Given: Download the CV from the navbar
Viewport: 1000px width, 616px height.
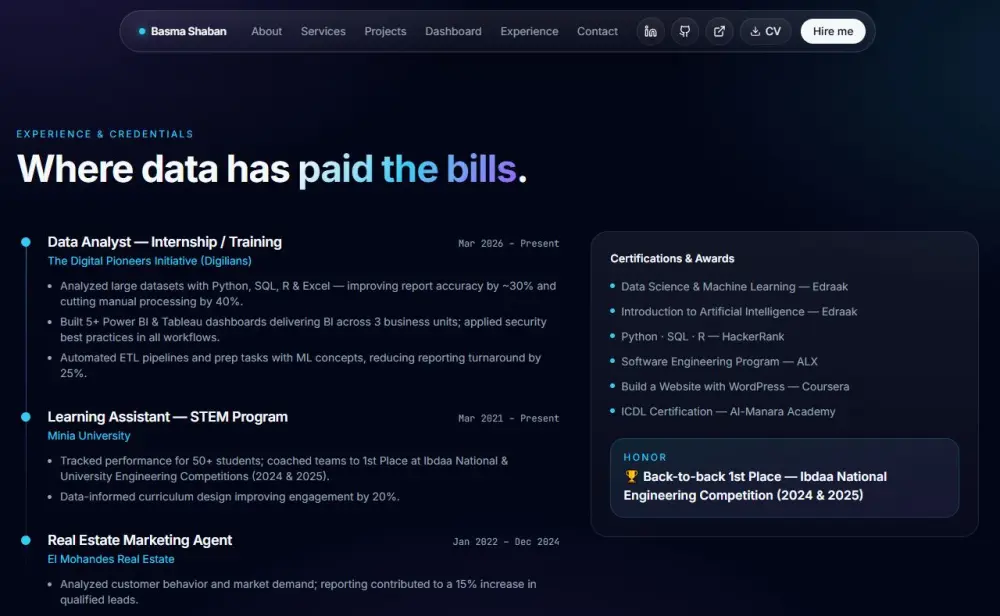Looking at the screenshot, I should click(765, 31).
